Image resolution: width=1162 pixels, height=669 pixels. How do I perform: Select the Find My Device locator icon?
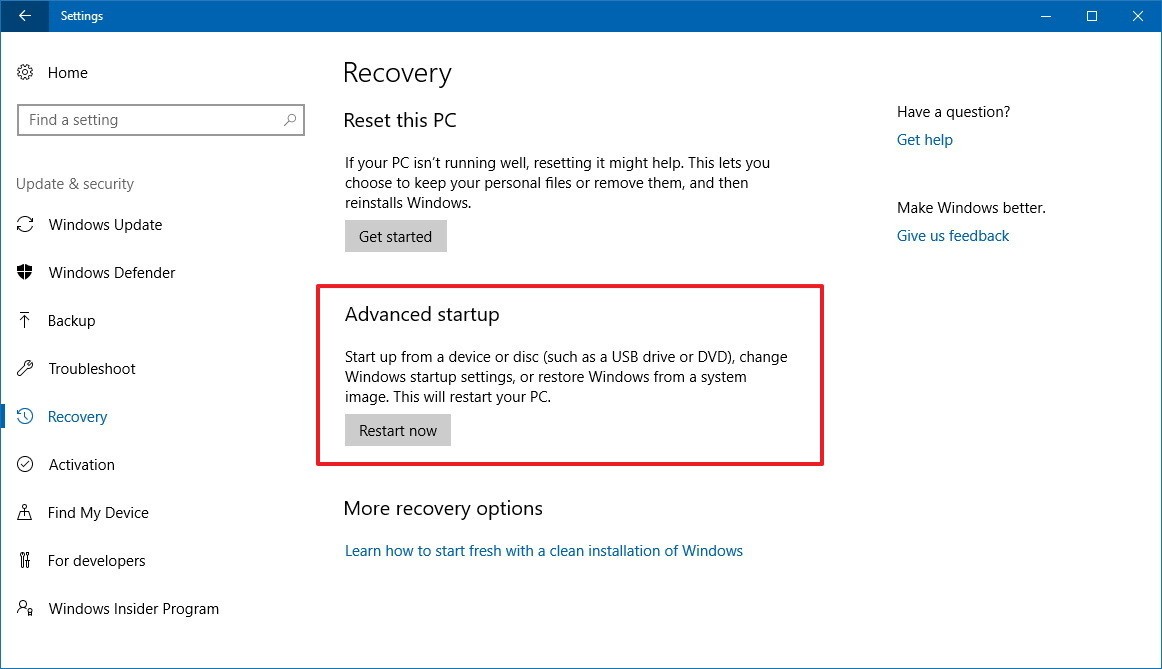point(25,512)
